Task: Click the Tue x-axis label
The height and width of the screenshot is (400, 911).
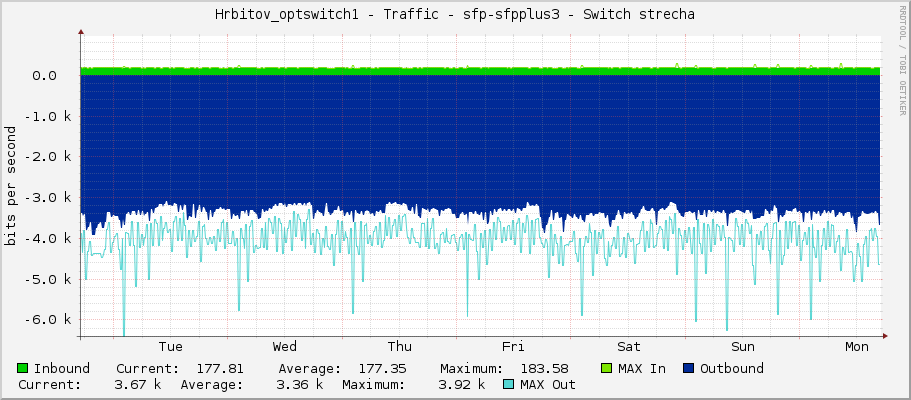Action: click(x=170, y=347)
